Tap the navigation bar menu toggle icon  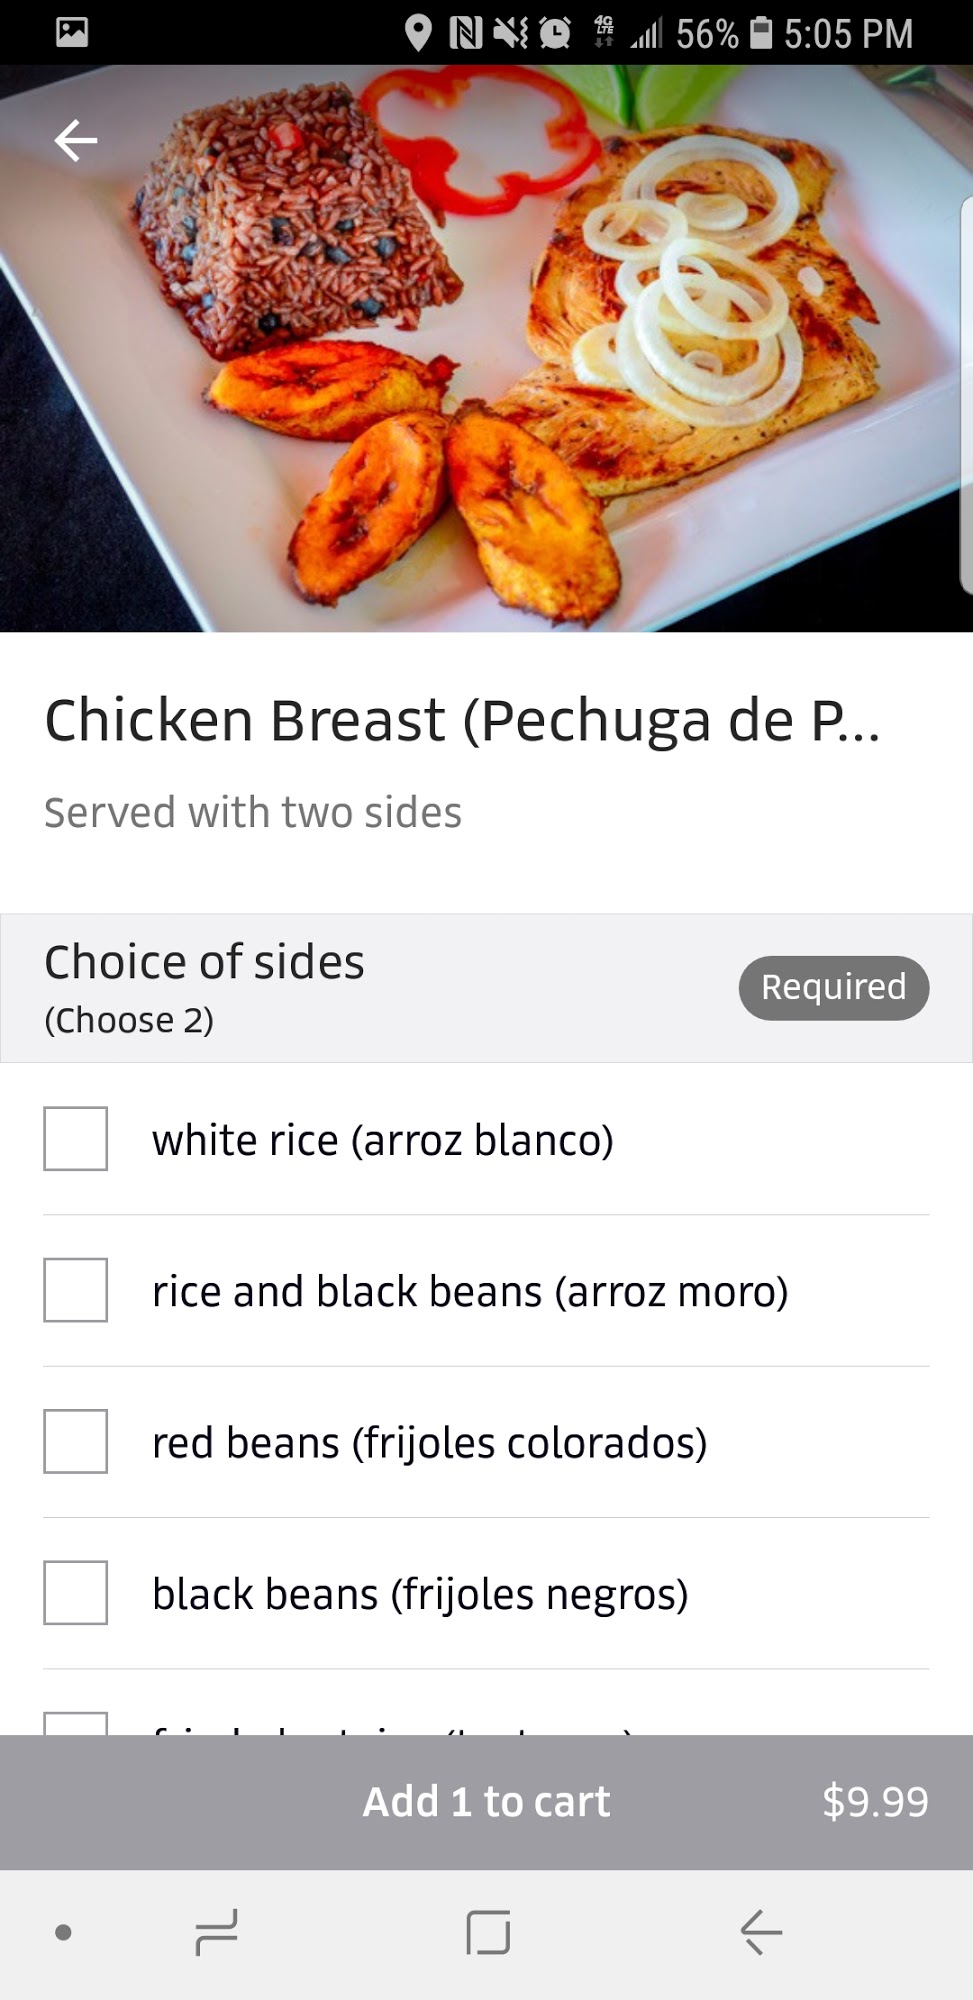pyautogui.click(x=217, y=1931)
